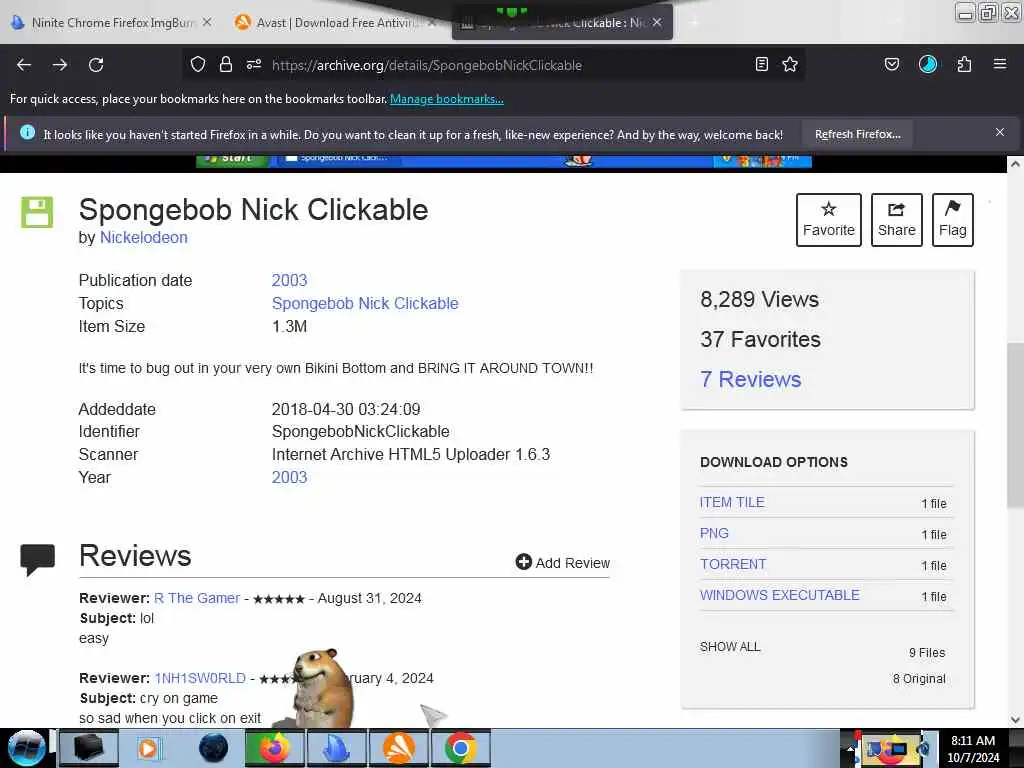Click the Identifier value SpongebobNickClickable
This screenshot has height=768, width=1024.
360,432
